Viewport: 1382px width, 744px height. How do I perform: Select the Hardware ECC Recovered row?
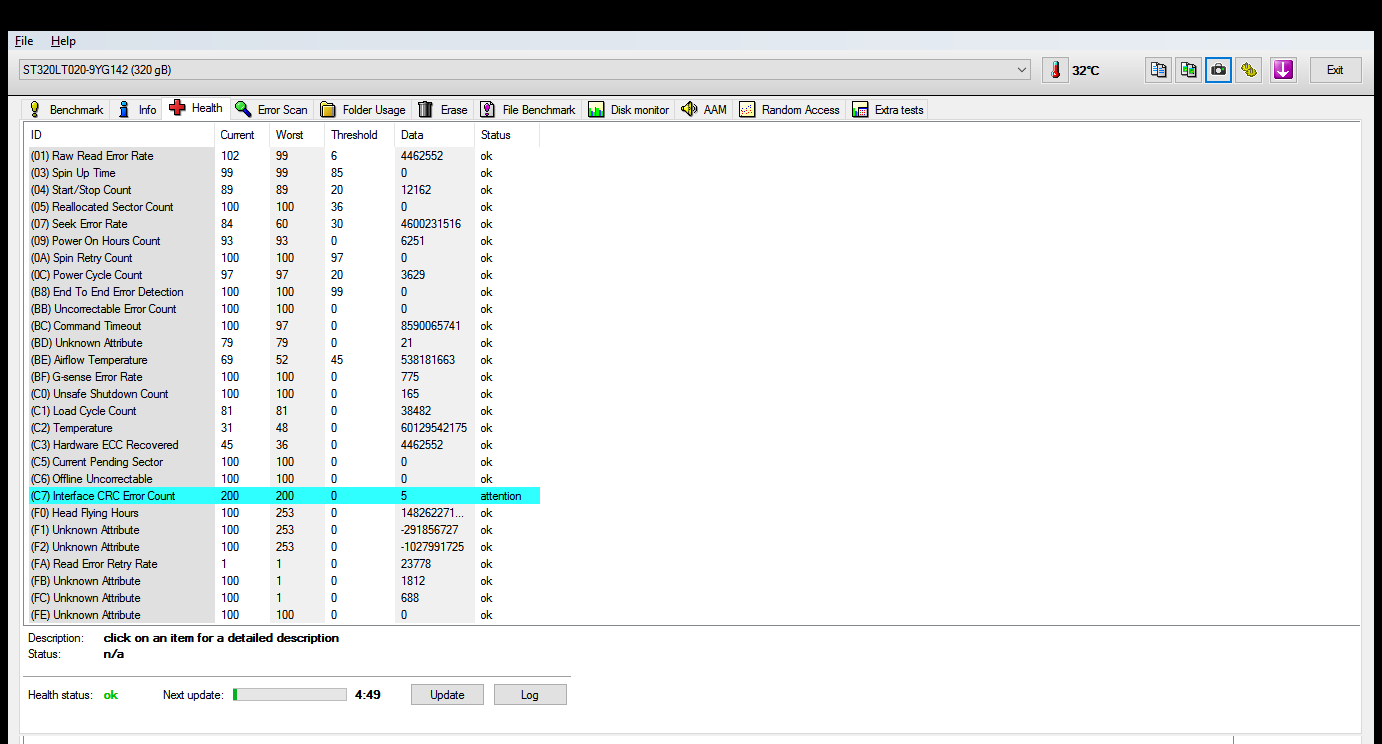point(284,445)
